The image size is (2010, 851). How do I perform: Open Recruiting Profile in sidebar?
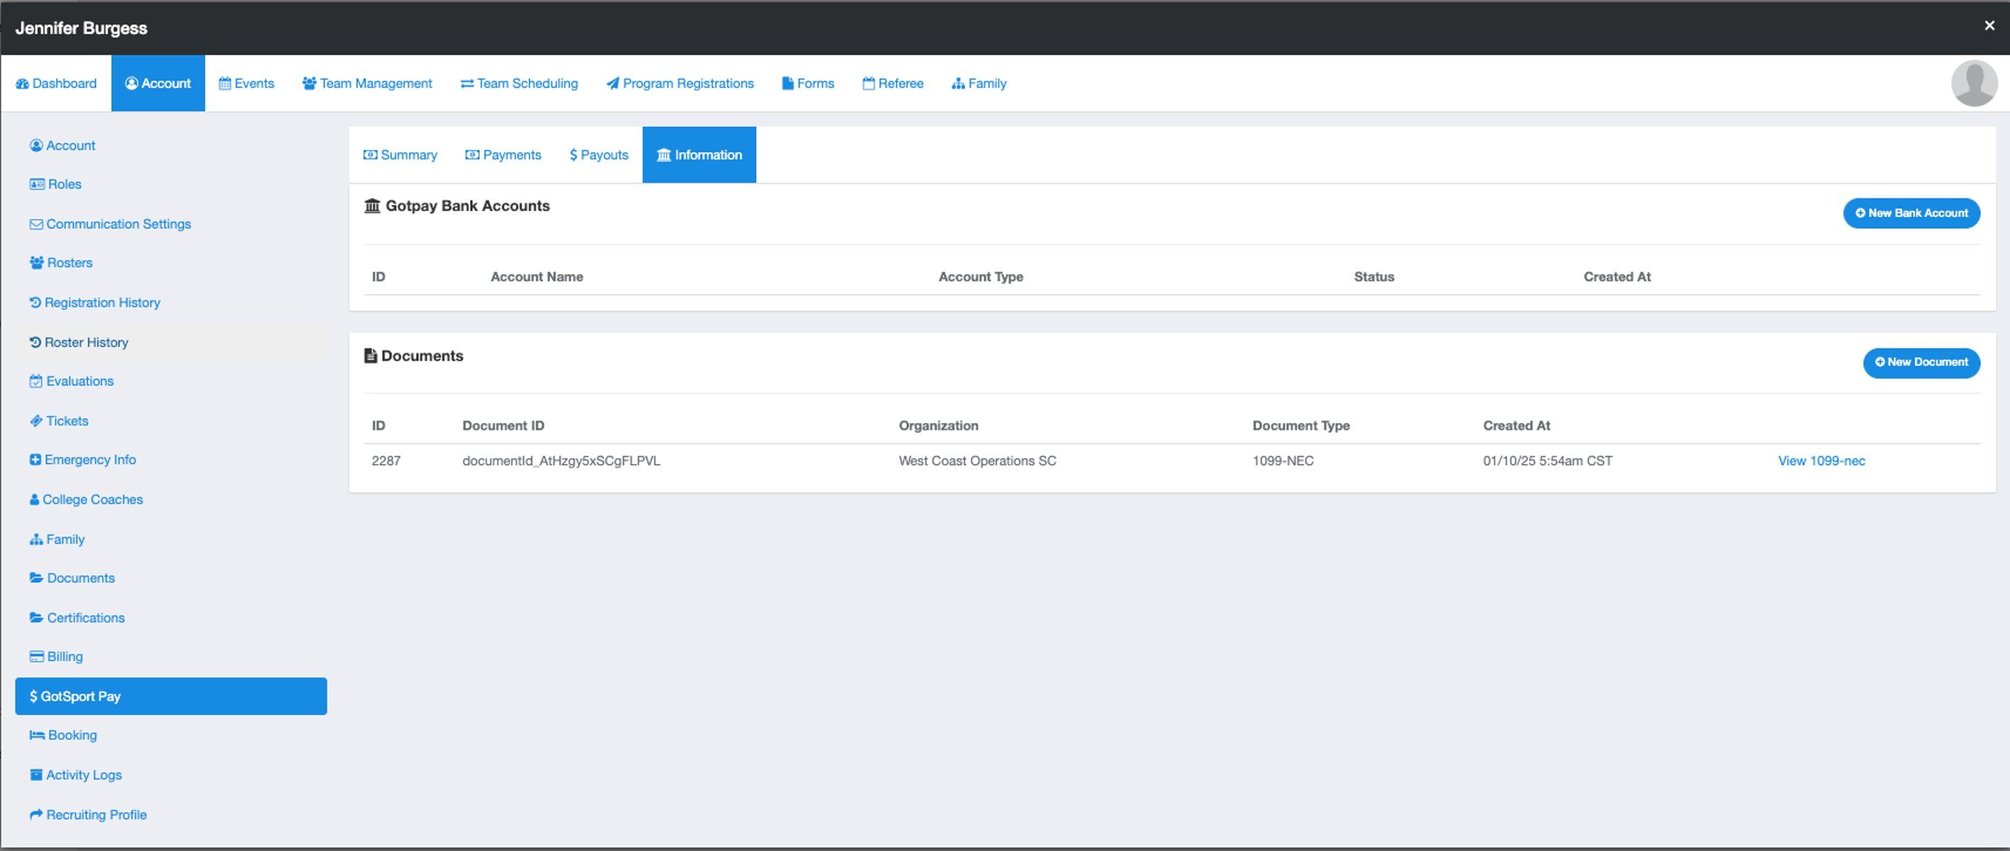tap(88, 815)
